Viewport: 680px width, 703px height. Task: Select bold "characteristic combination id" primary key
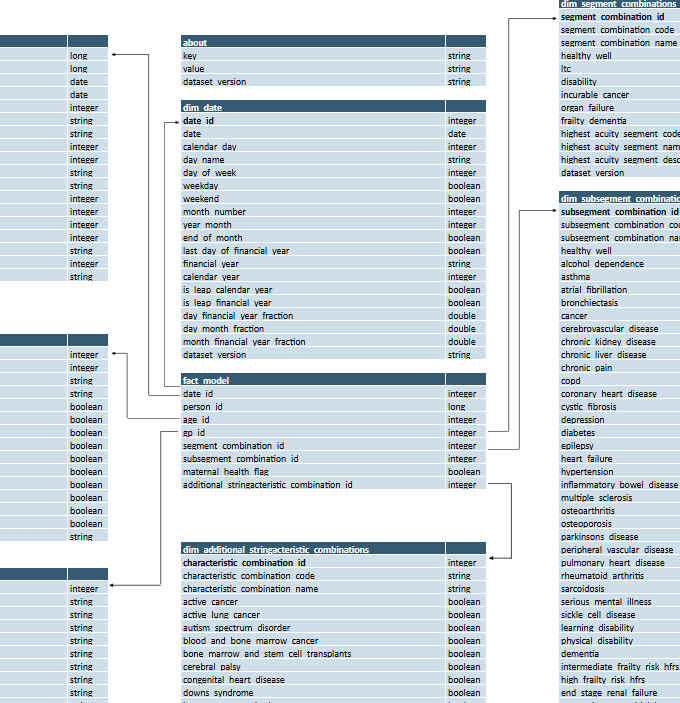coord(244,563)
